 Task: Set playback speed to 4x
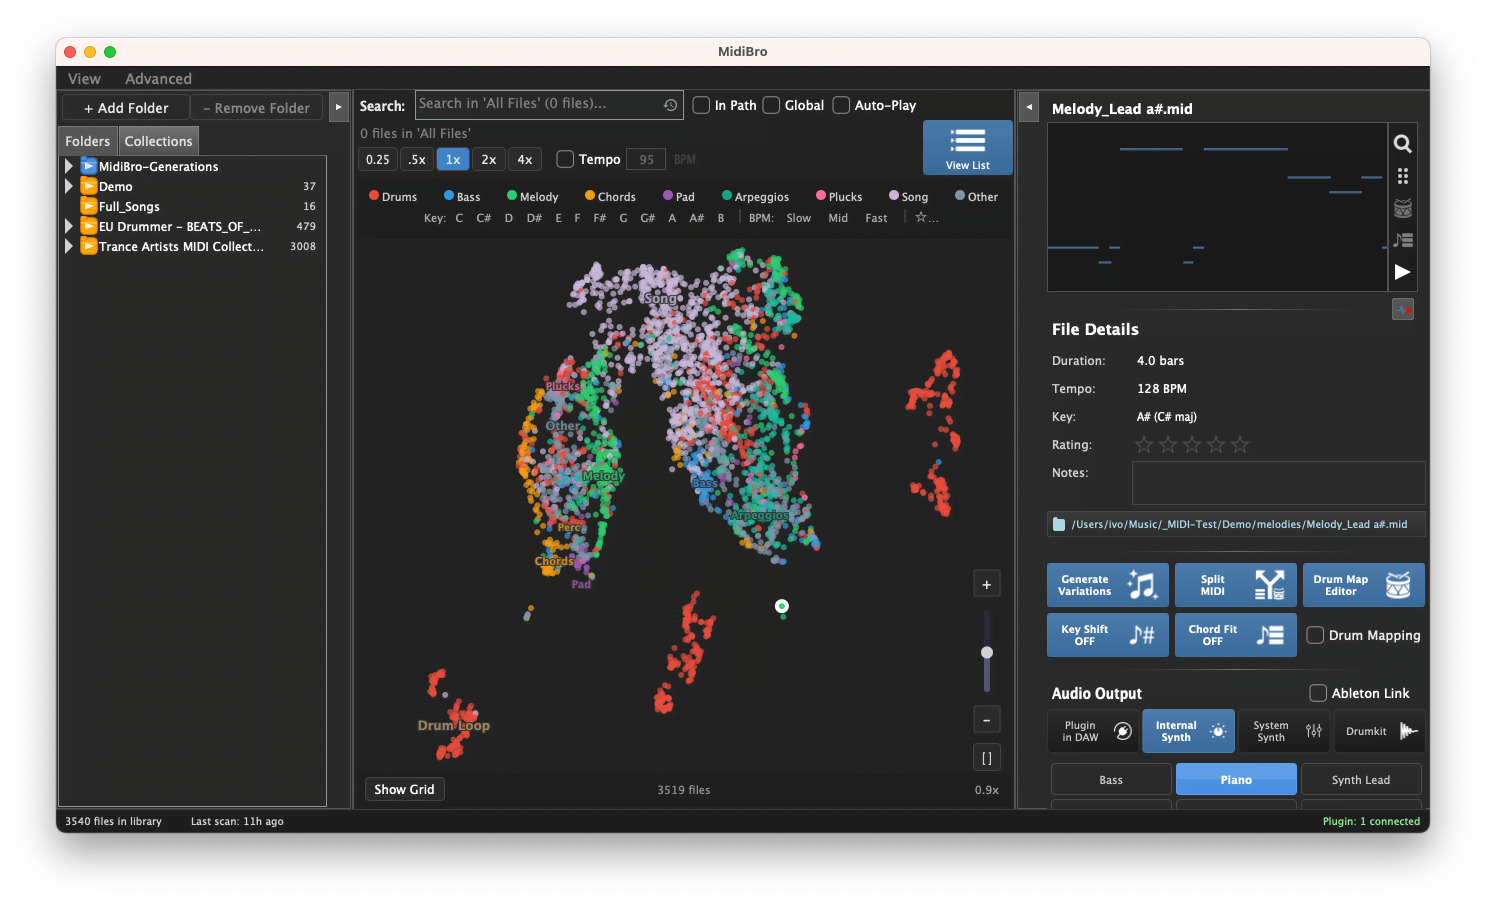point(525,159)
